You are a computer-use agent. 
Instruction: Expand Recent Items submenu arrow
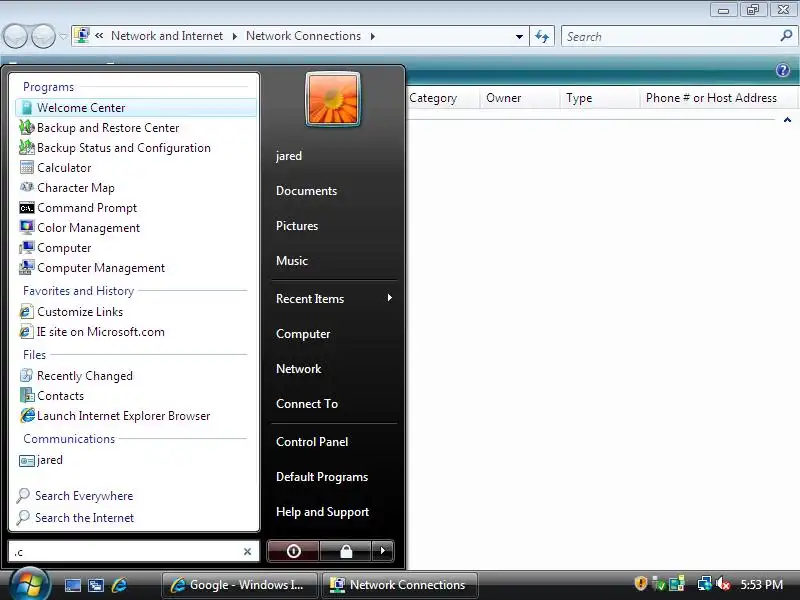click(389, 298)
